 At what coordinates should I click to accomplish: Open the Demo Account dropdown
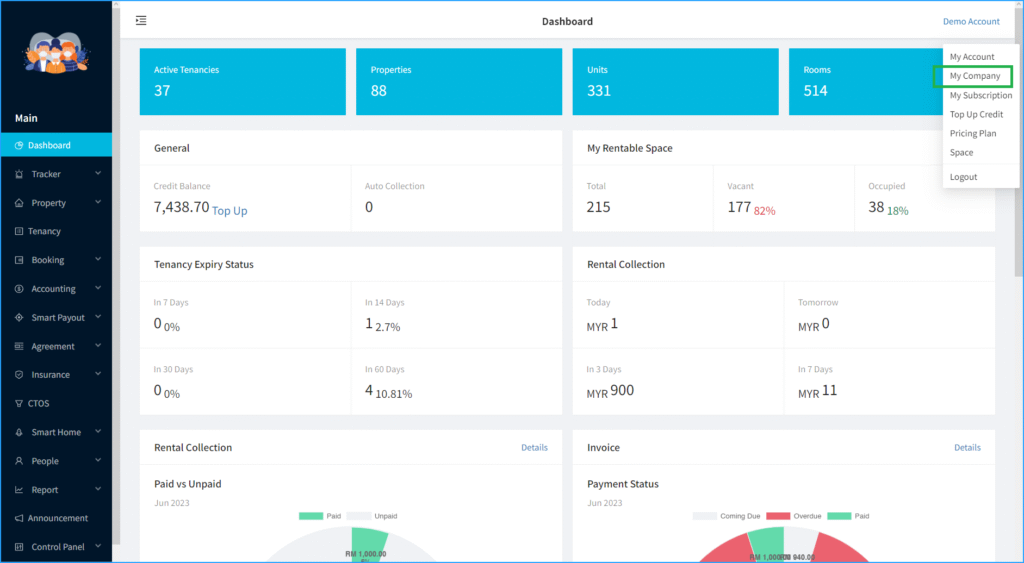[970, 21]
